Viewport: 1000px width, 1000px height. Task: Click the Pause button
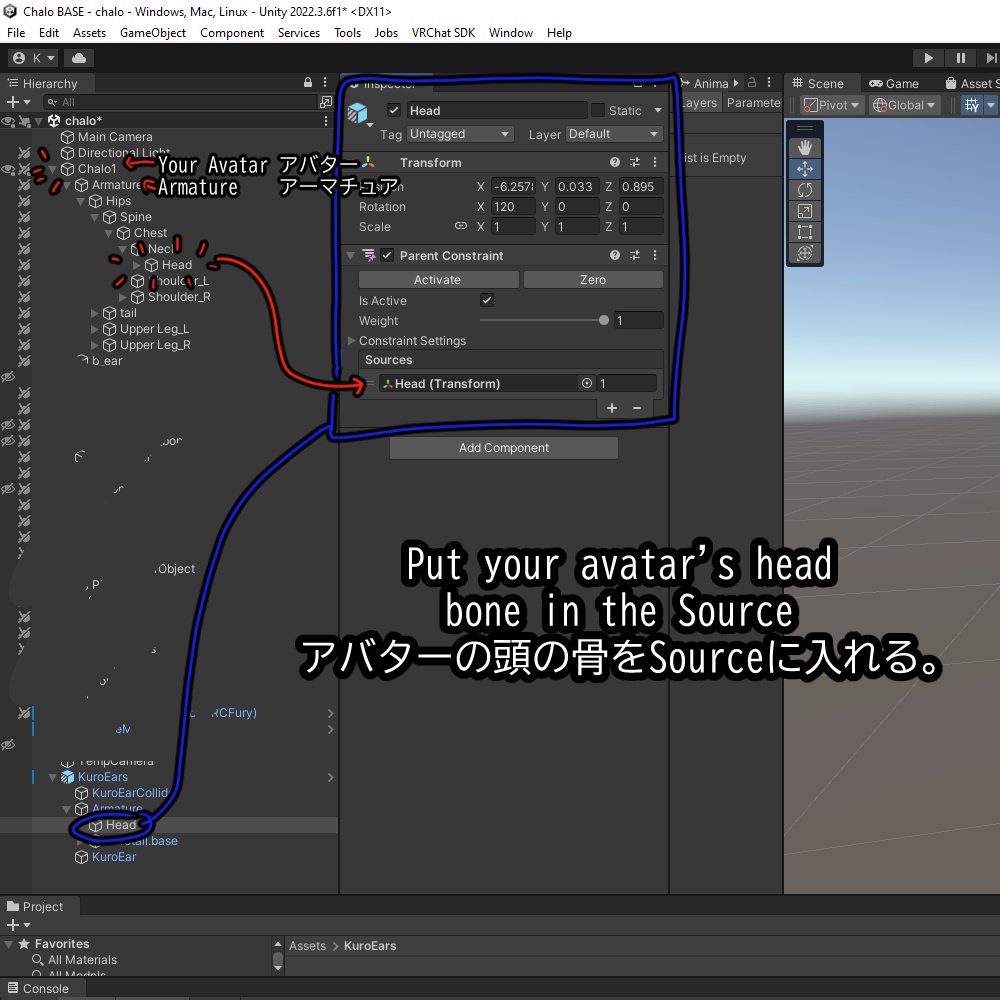960,58
